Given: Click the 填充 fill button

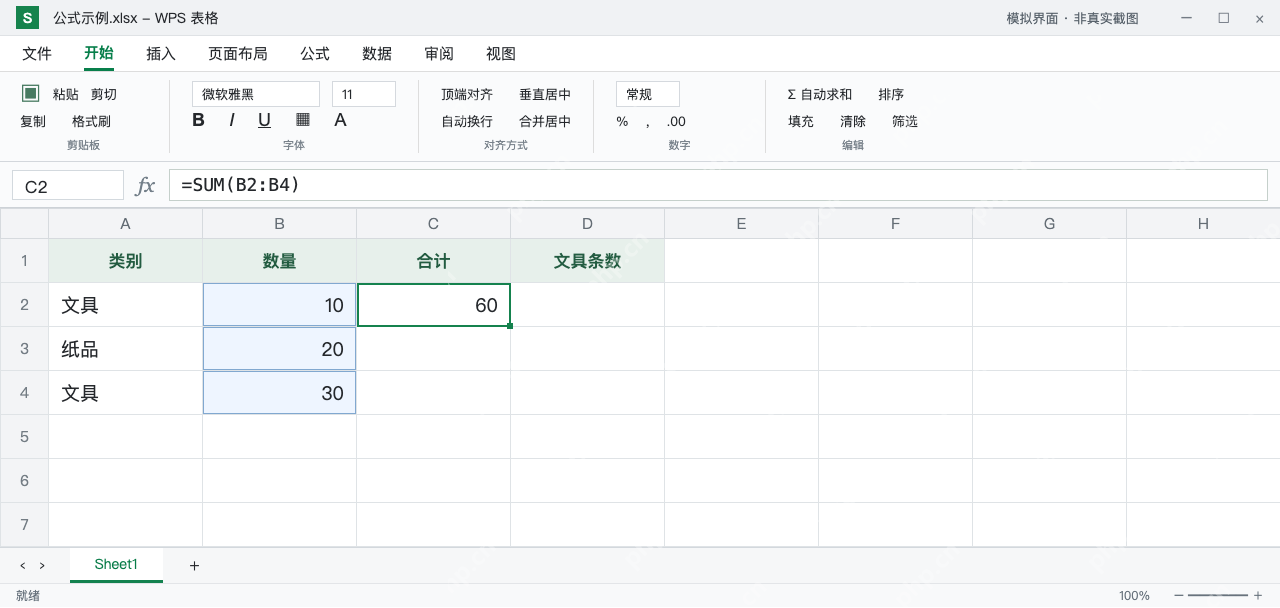Looking at the screenshot, I should (x=801, y=121).
